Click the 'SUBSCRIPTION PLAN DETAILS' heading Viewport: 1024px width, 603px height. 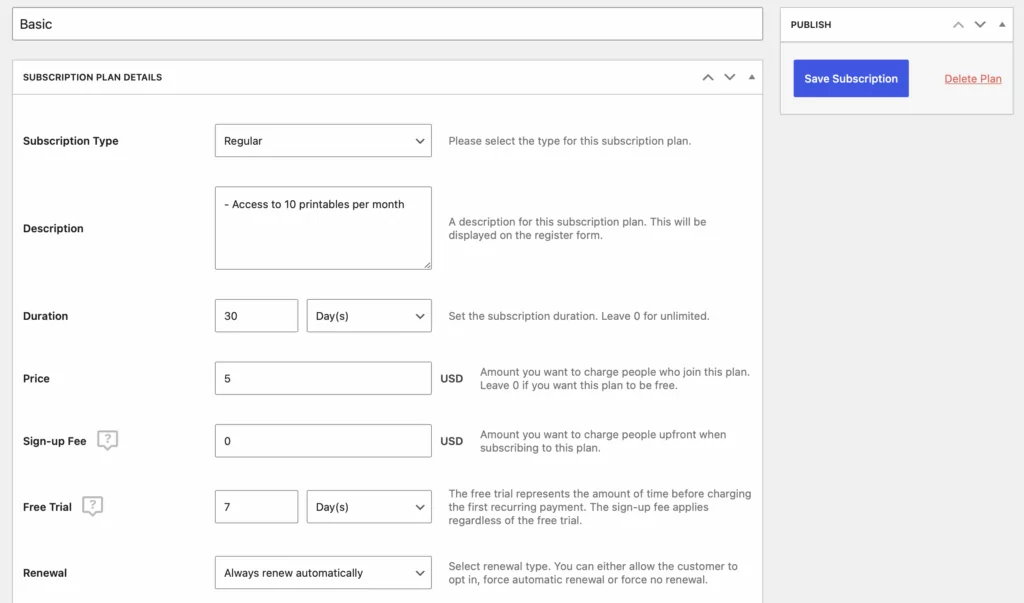click(x=92, y=77)
